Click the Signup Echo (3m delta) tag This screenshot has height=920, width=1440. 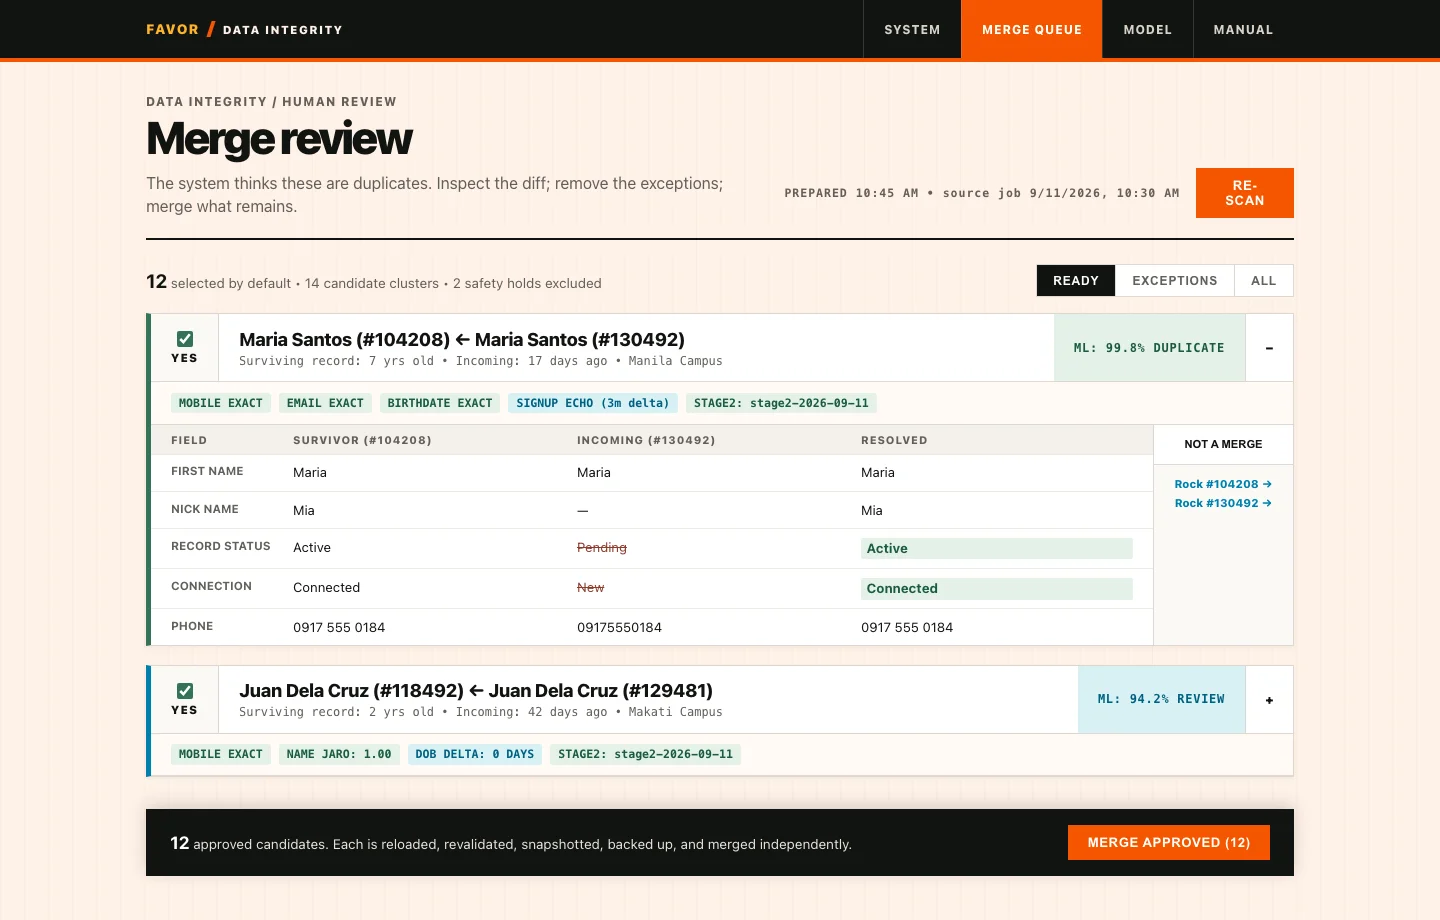tap(593, 403)
